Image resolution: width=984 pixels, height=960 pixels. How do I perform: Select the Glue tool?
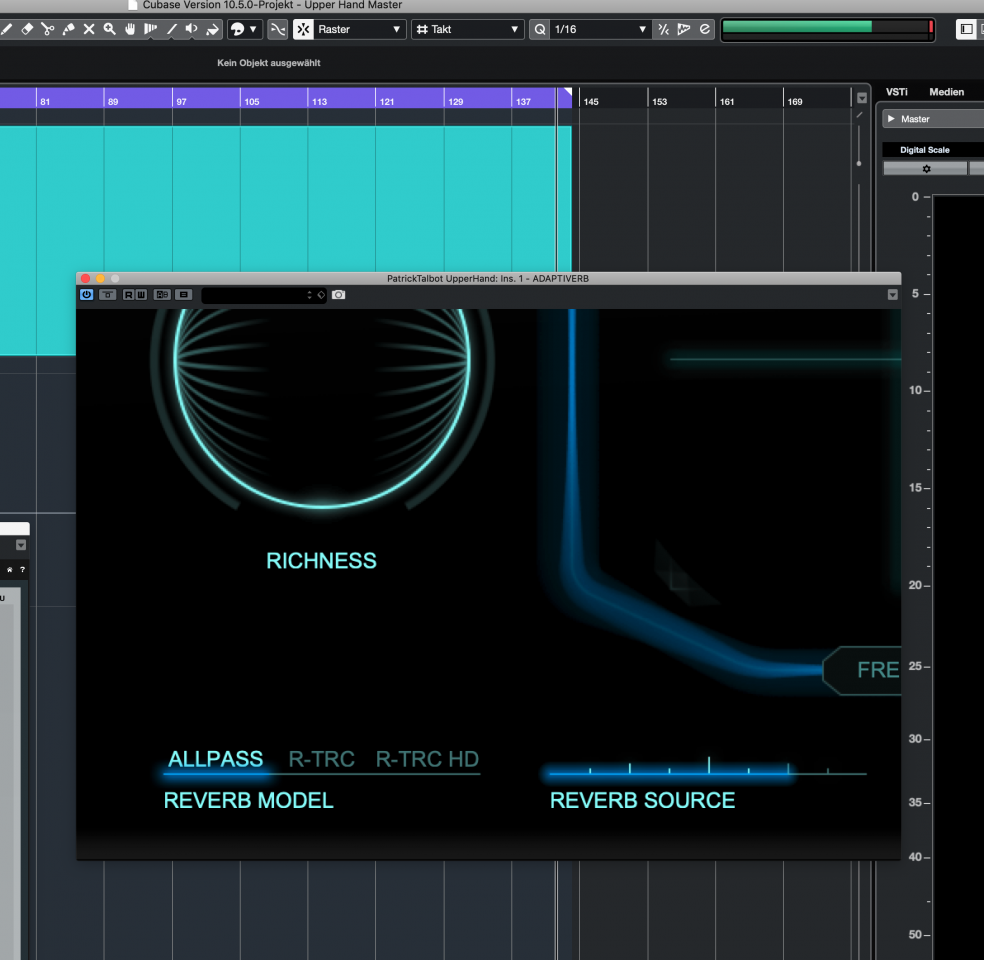tap(68, 29)
